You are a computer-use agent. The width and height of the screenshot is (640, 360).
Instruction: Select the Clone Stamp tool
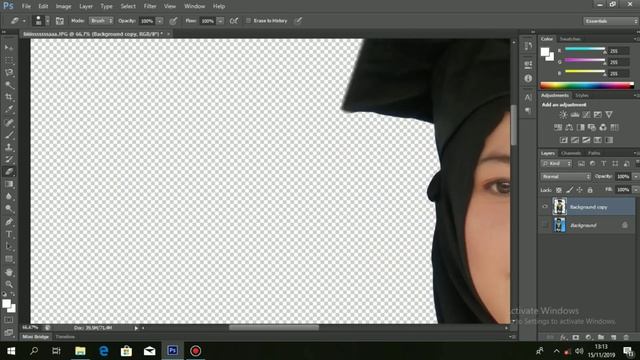(9, 147)
